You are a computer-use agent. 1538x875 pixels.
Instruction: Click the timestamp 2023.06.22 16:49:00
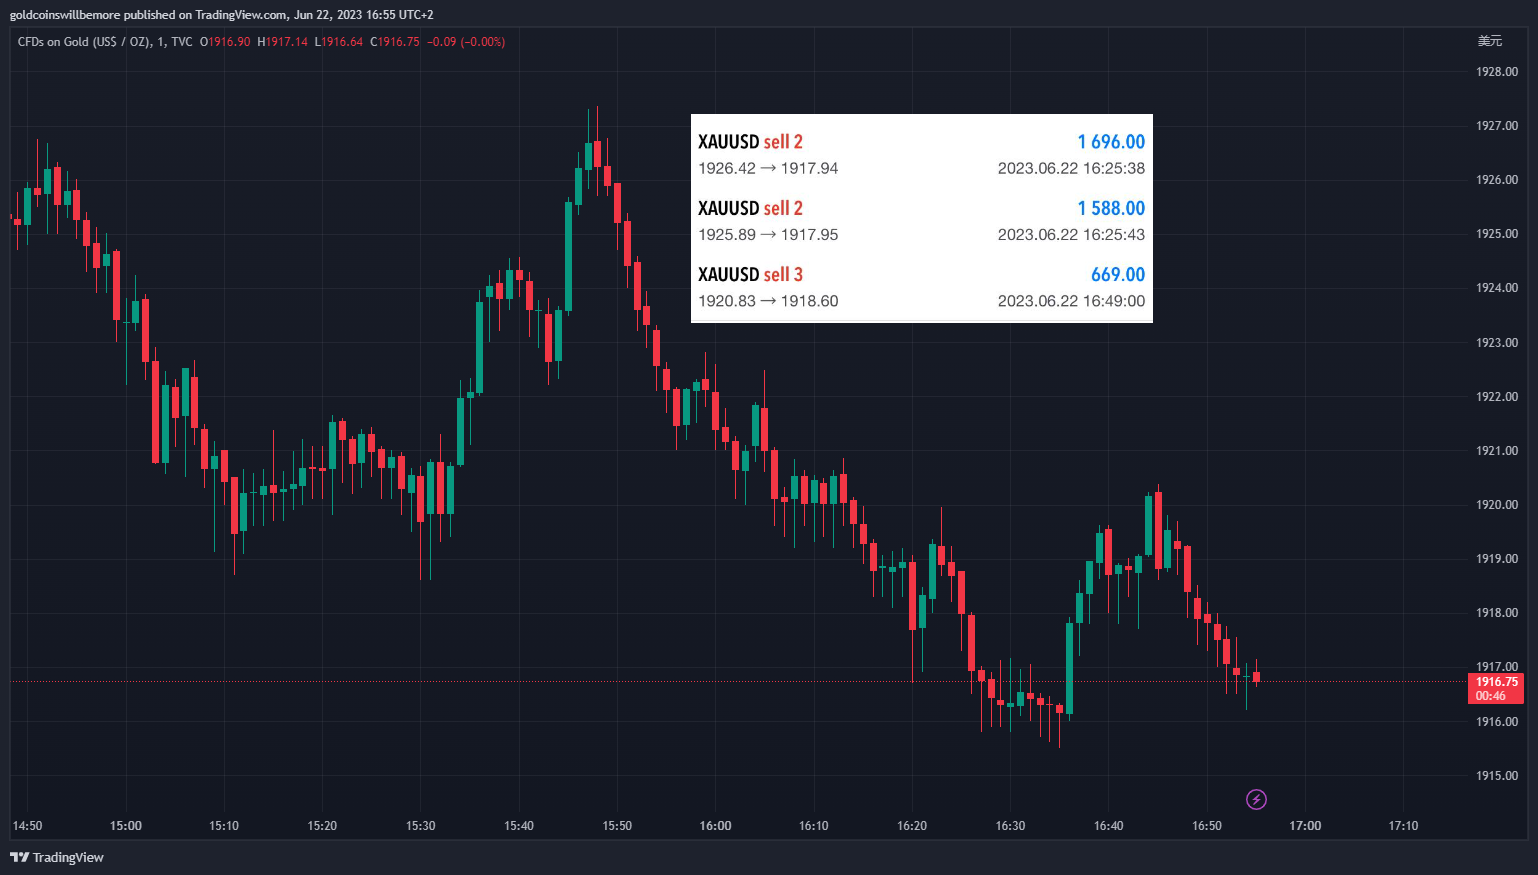(x=1071, y=301)
